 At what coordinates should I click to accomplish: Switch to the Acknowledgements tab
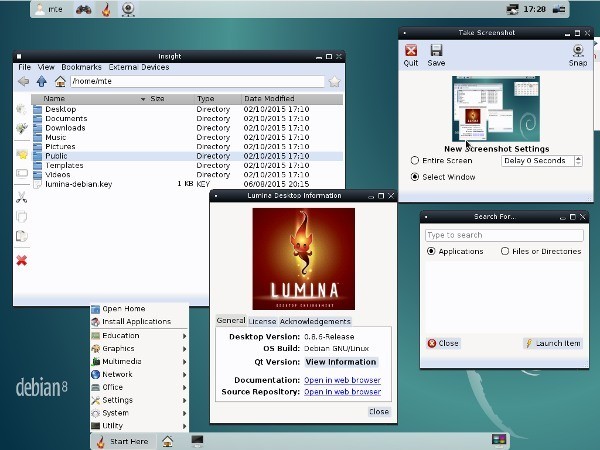click(x=315, y=321)
